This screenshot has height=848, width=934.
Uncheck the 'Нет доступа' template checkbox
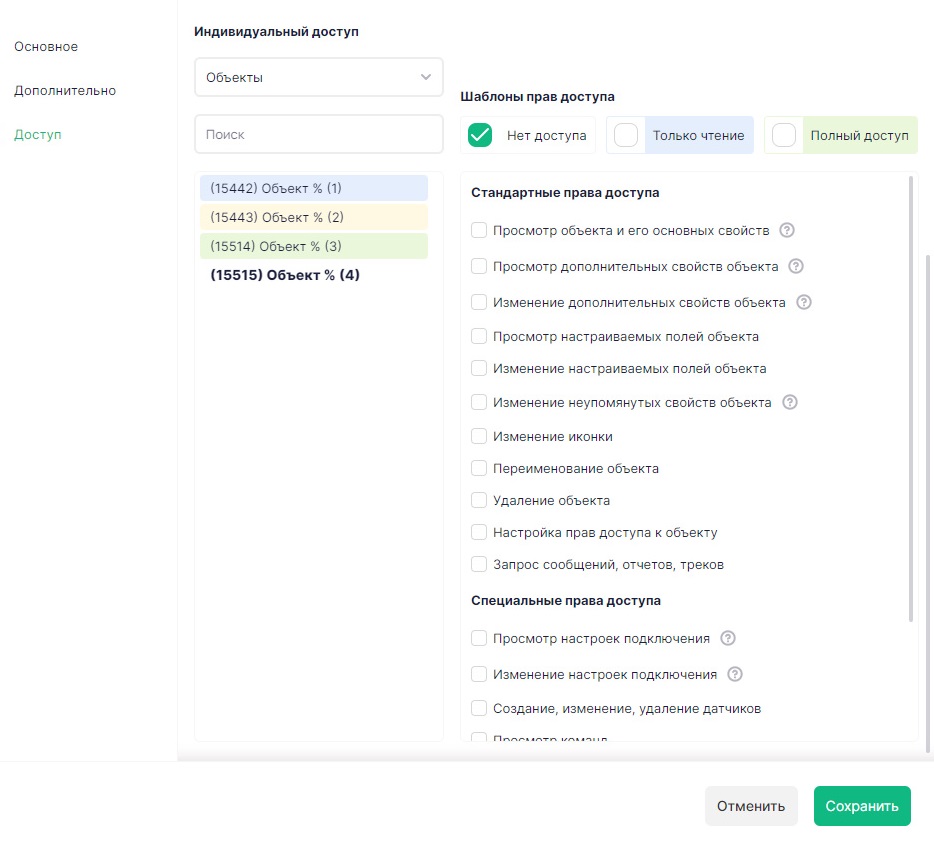pos(480,135)
